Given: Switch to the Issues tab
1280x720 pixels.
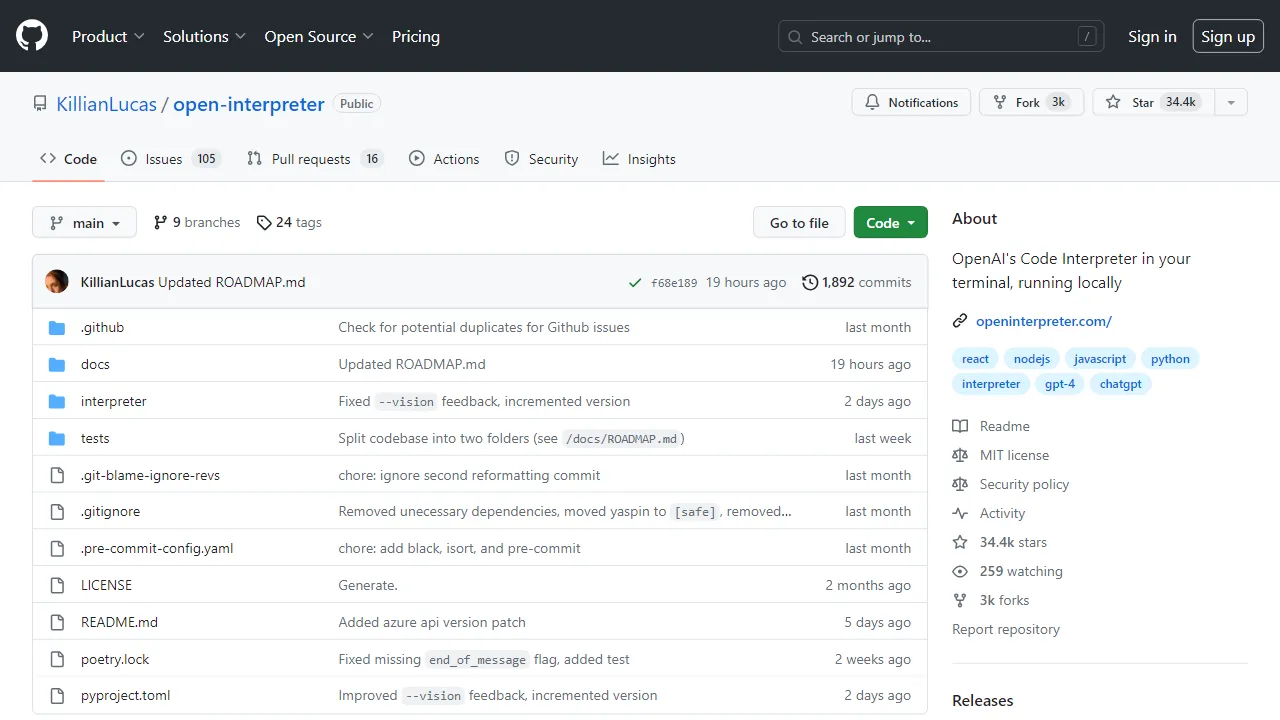Looking at the screenshot, I should point(170,159).
